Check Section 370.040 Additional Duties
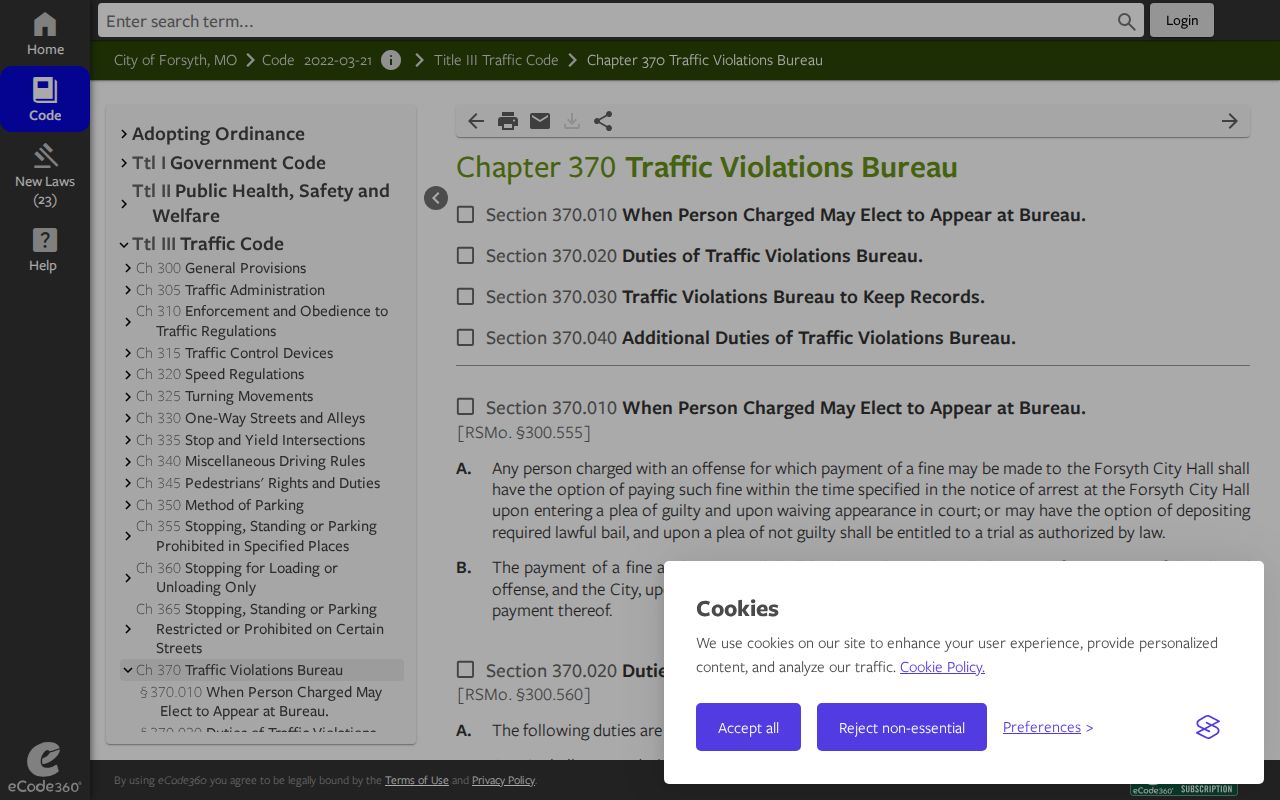 [x=465, y=337]
